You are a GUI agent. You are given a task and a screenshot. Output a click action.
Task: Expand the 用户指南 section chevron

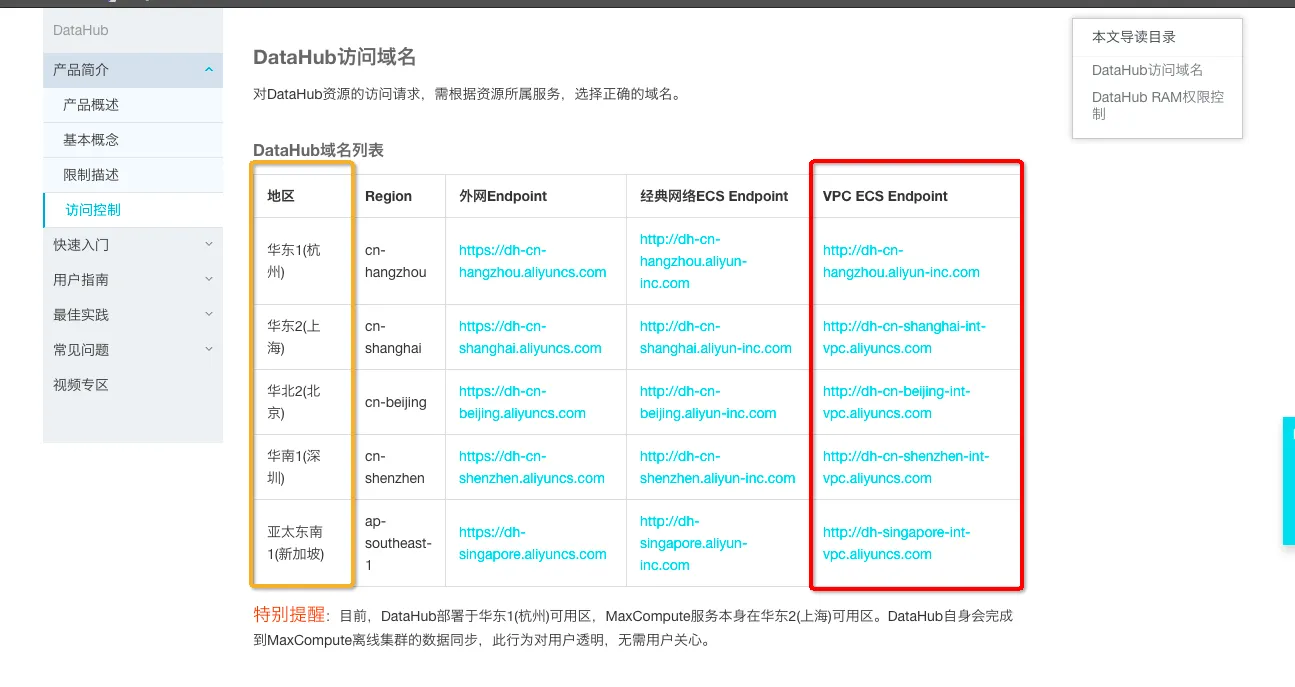(208, 279)
